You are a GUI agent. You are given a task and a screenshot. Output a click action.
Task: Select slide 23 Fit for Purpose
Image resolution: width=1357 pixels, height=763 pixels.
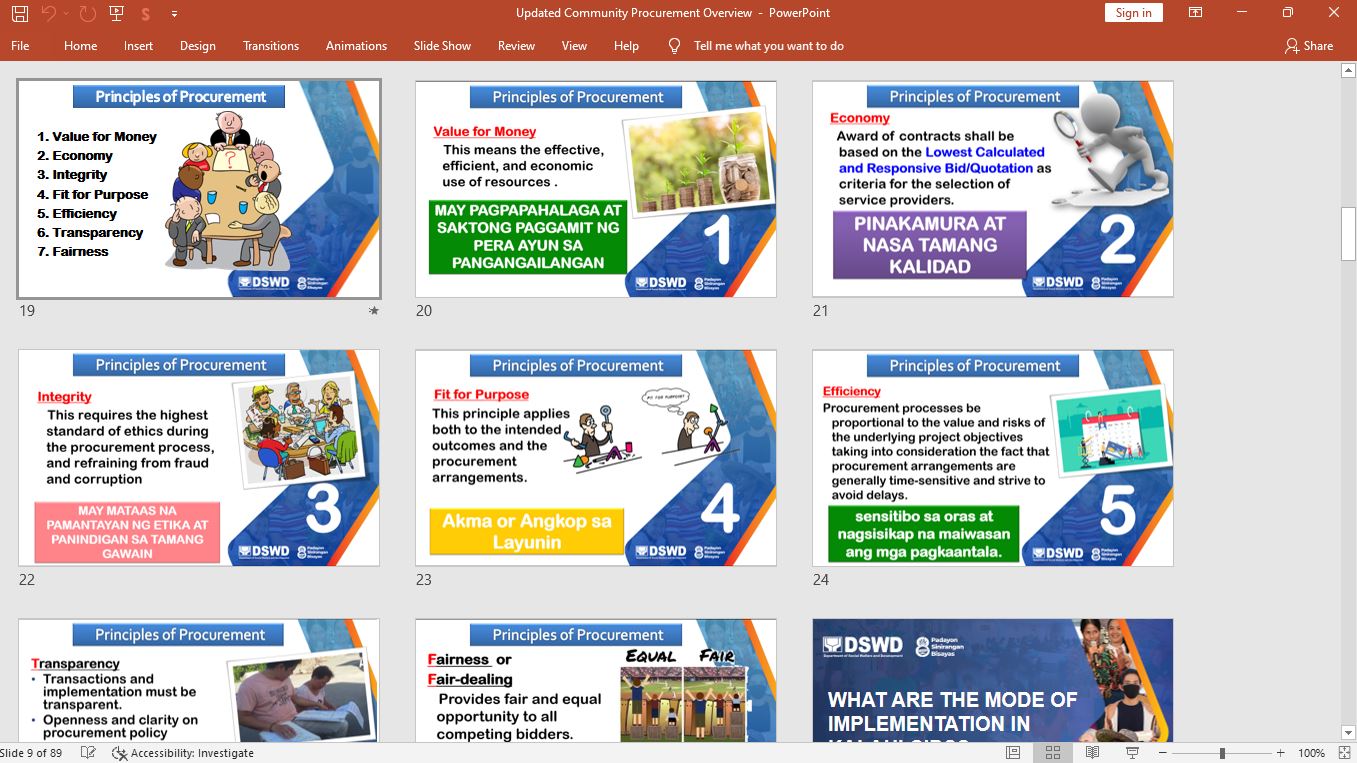pyautogui.click(x=596, y=458)
